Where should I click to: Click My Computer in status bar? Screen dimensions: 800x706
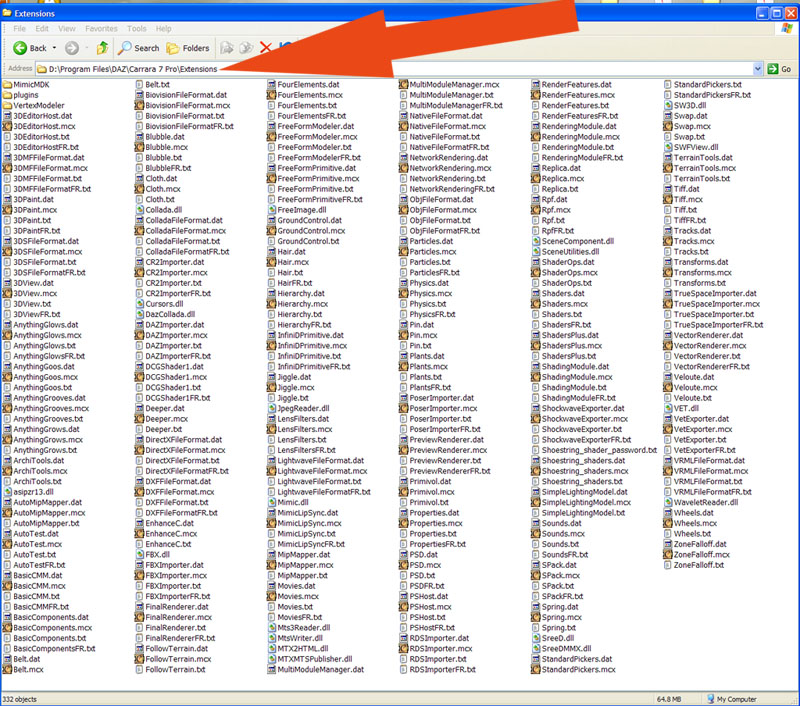[x=731, y=699]
